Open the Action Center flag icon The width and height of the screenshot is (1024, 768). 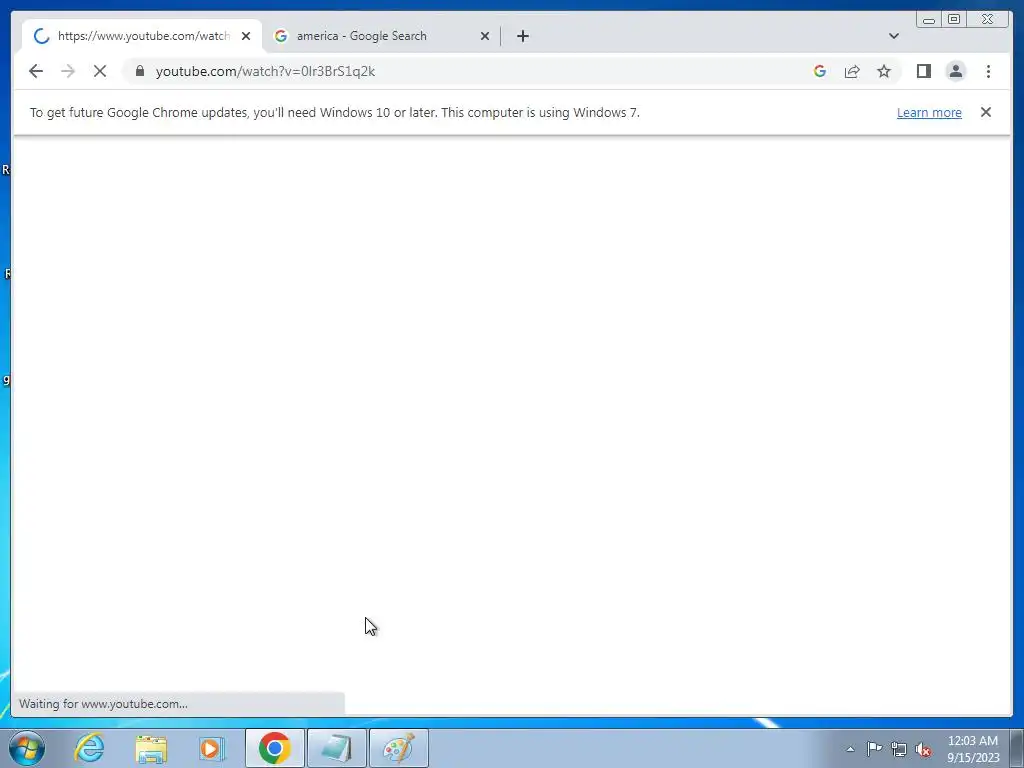coord(874,748)
